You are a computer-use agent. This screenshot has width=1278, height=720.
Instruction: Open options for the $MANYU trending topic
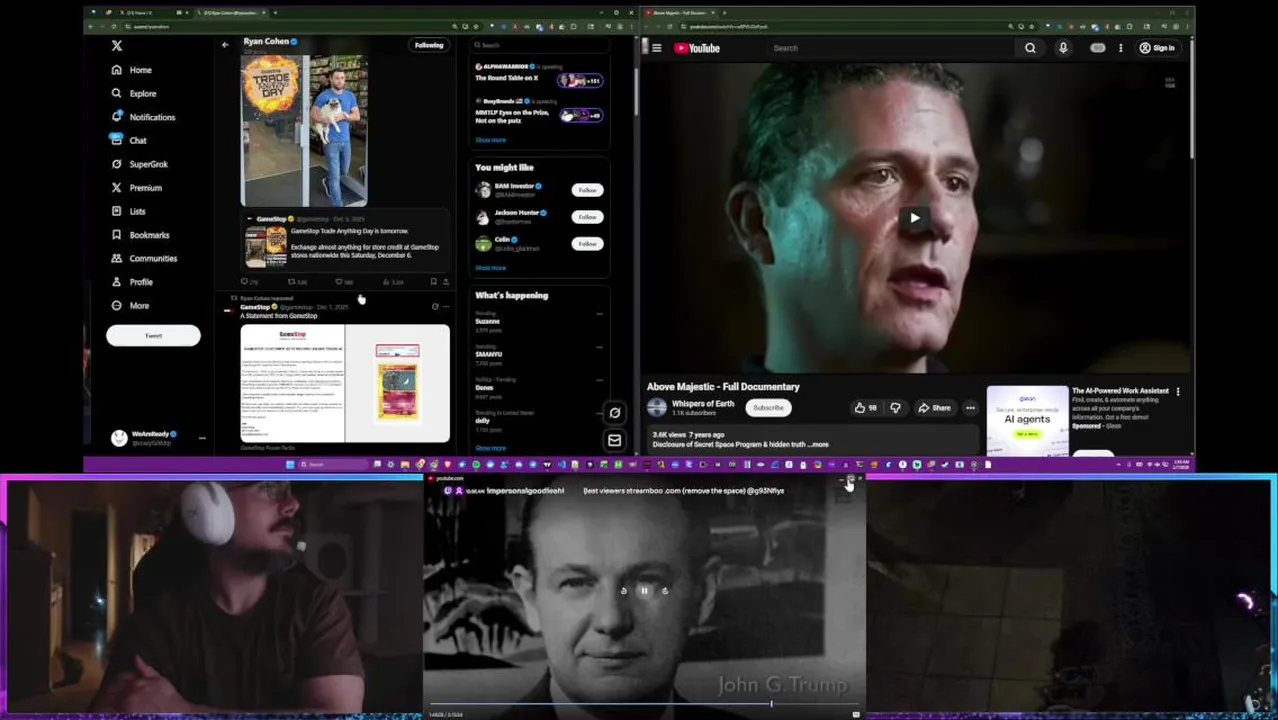click(599, 347)
